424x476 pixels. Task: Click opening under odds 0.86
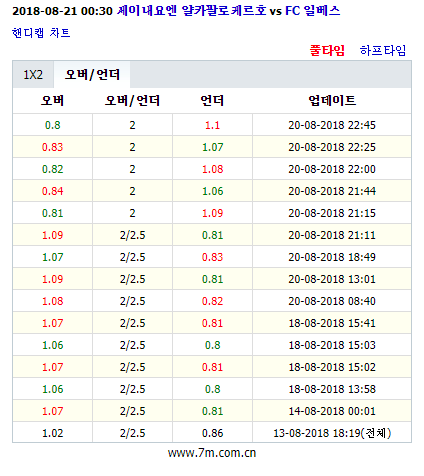click(212, 433)
